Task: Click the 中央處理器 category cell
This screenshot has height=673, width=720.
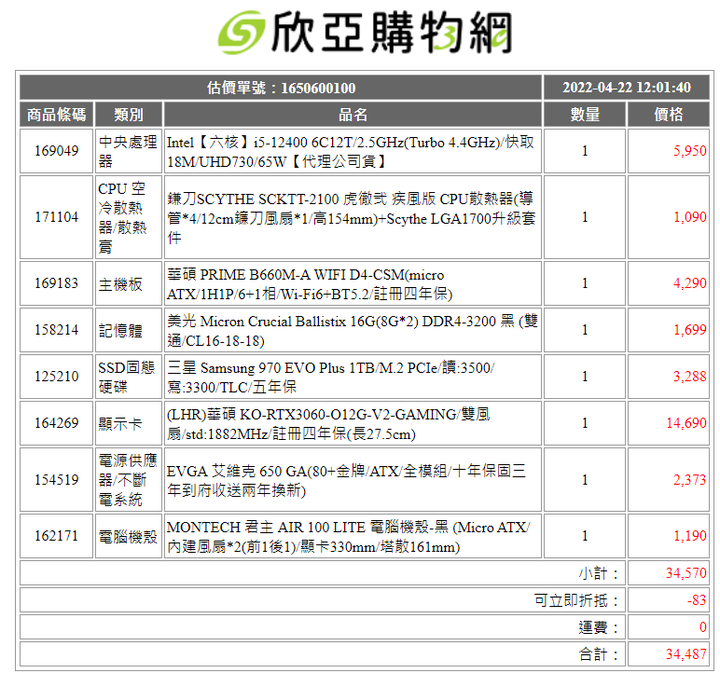Action: pyautogui.click(x=128, y=151)
